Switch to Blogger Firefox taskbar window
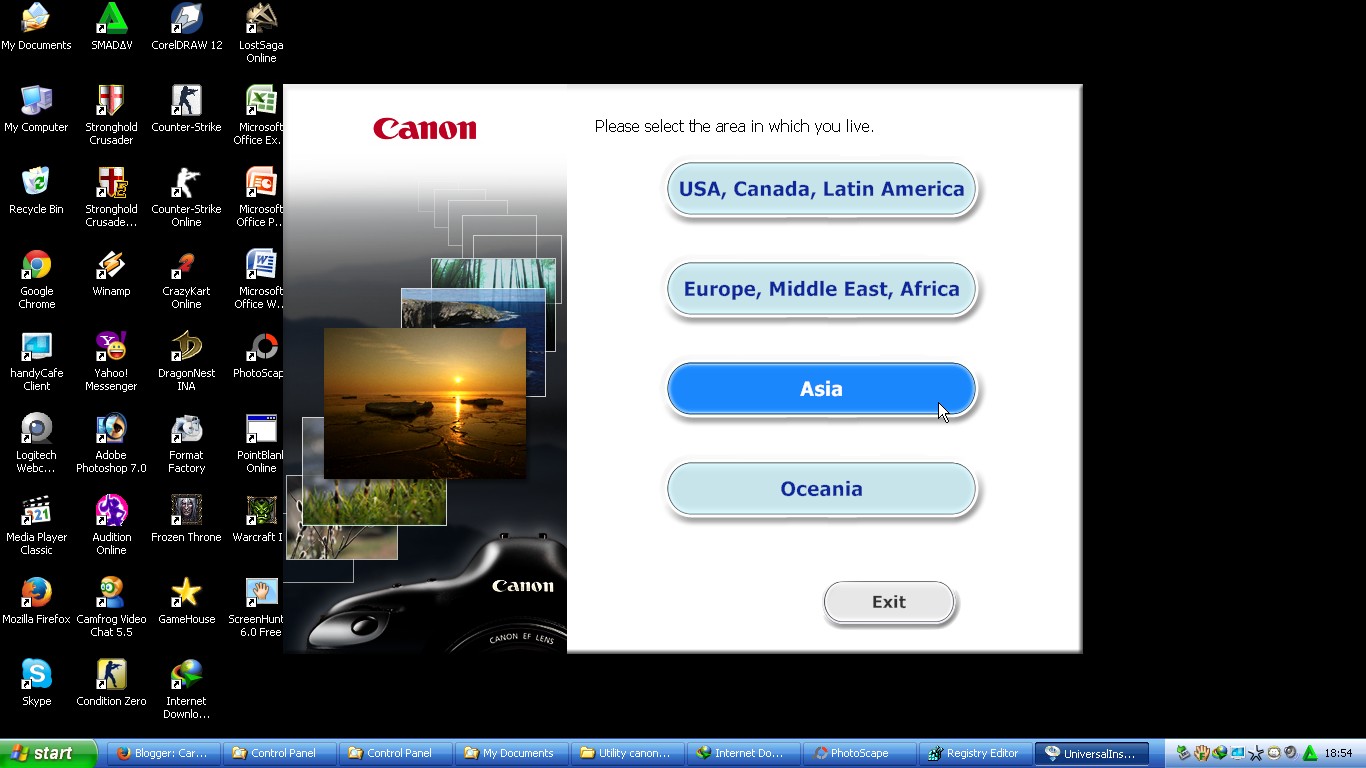Image resolution: width=1366 pixels, height=768 pixels. tap(164, 754)
